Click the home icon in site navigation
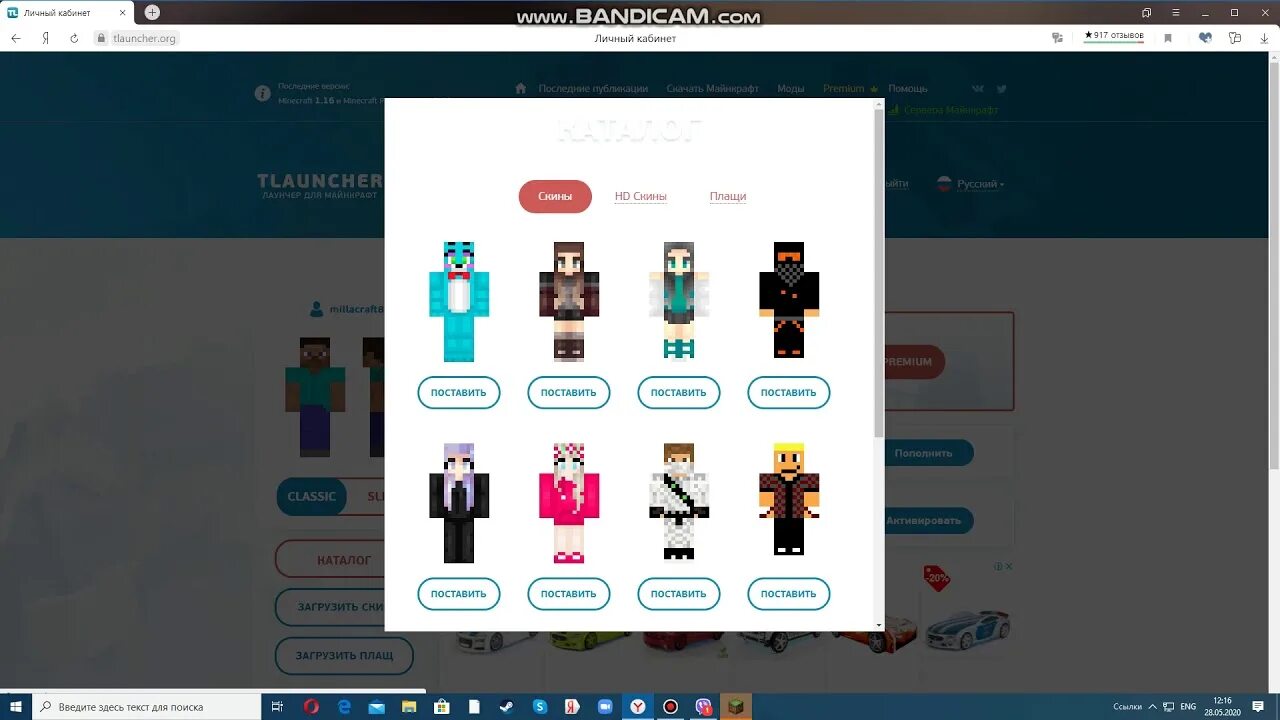The height and width of the screenshot is (720, 1280). pos(520,88)
